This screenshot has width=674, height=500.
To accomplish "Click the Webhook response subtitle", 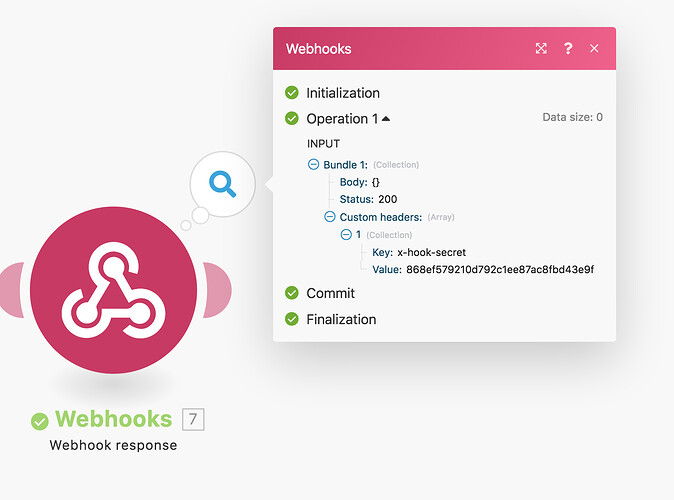I will click(x=113, y=445).
